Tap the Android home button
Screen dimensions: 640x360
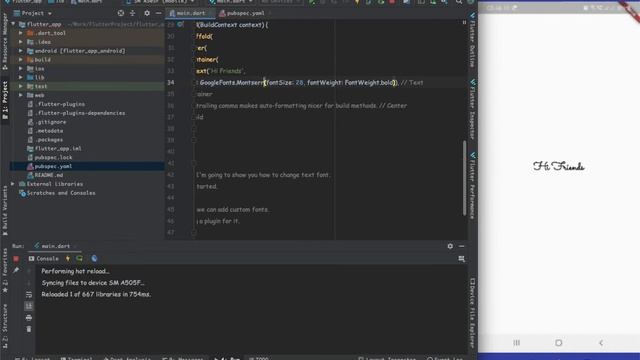click(x=559, y=343)
